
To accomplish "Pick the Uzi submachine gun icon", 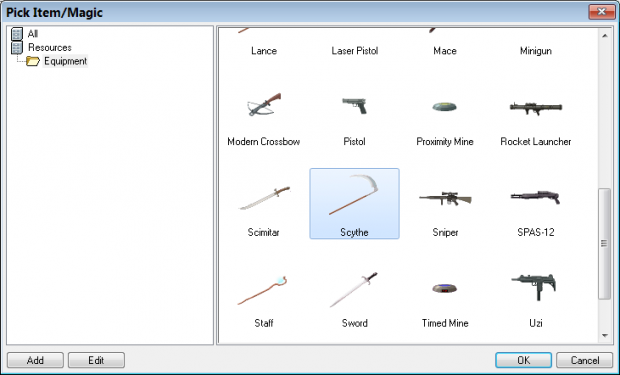I will tap(535, 287).
